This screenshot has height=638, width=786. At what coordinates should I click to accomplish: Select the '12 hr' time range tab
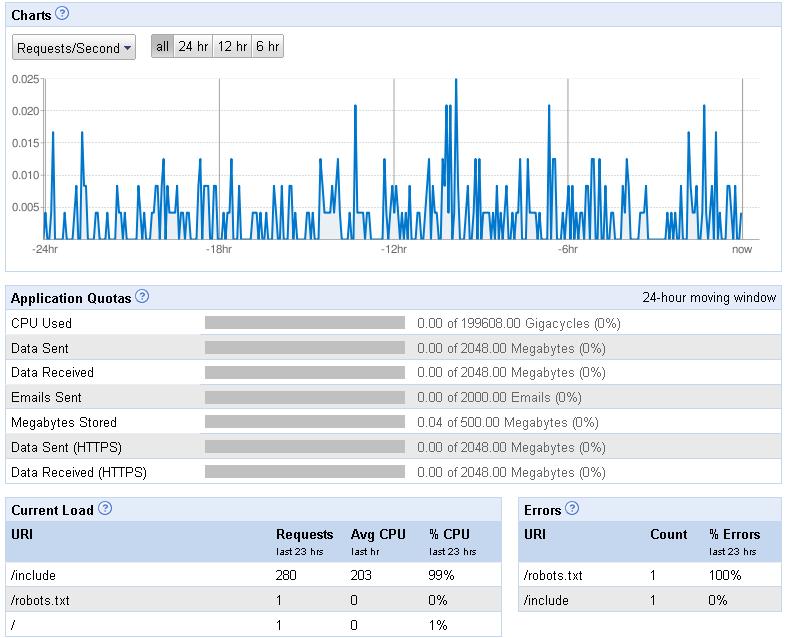[x=232, y=47]
